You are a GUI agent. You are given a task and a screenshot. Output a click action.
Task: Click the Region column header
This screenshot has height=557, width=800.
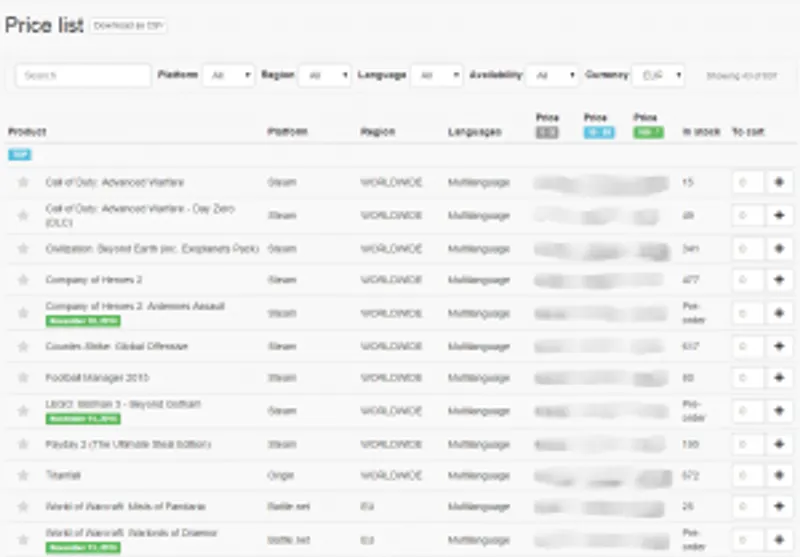(x=378, y=132)
